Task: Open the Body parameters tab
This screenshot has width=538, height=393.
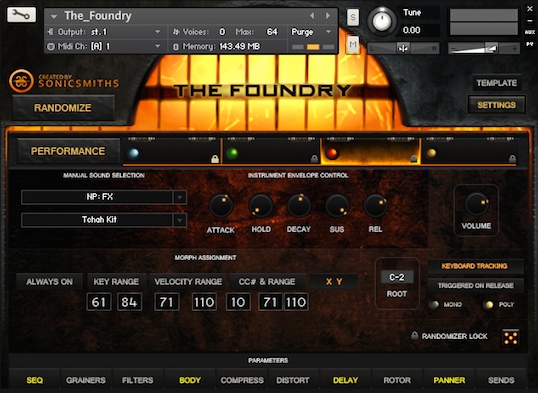Action: pyautogui.click(x=190, y=380)
